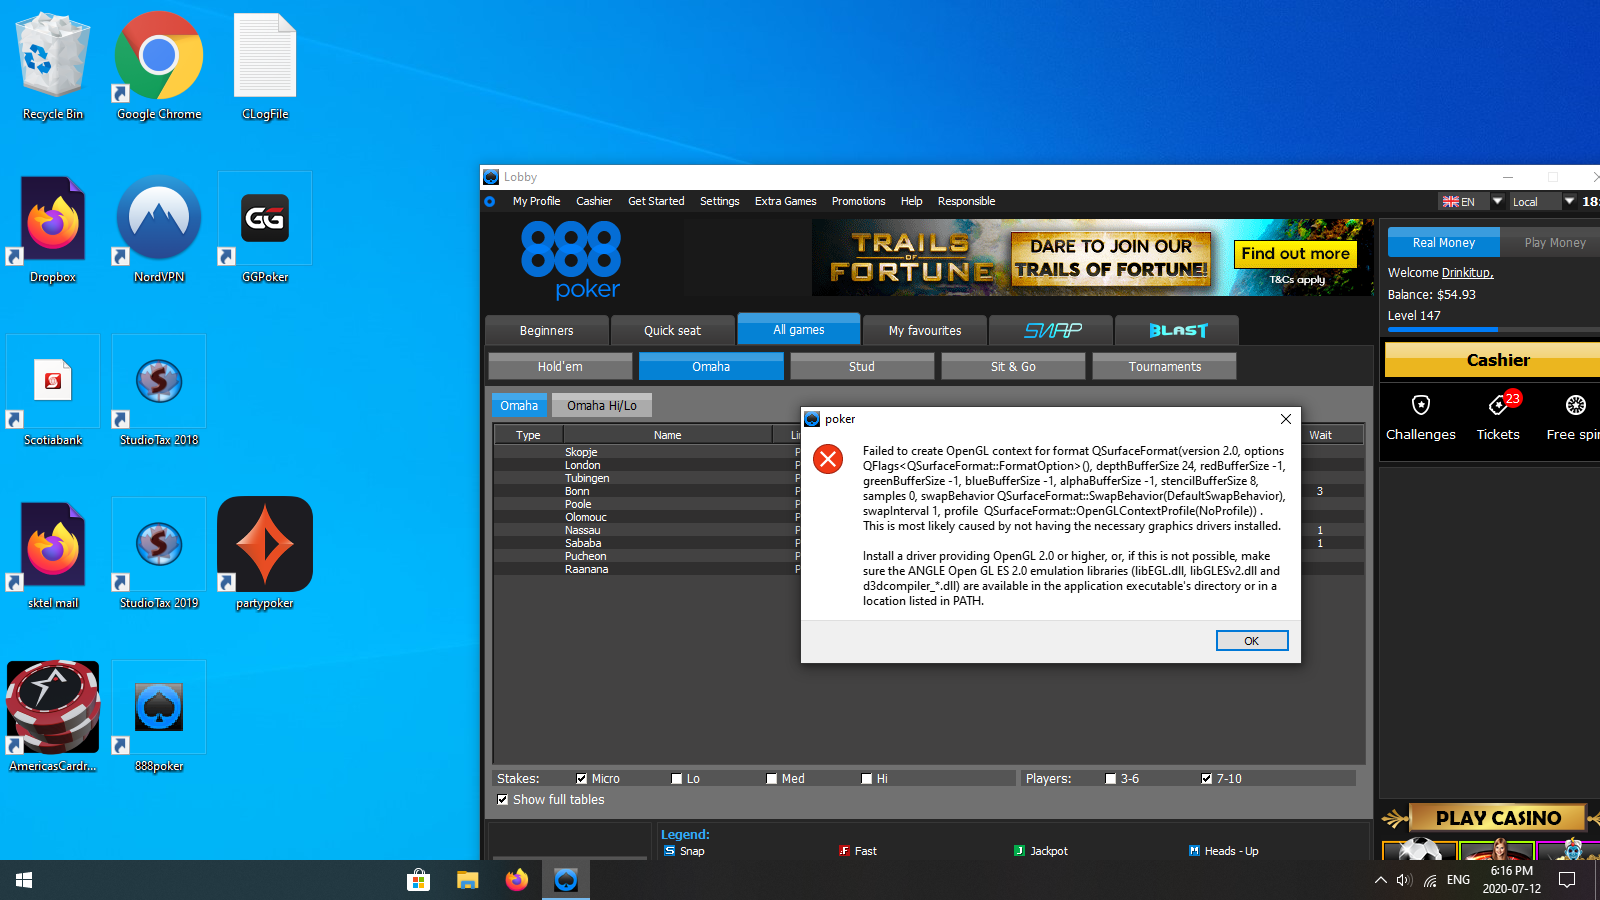Select the Stud game type
This screenshot has width=1600, height=900.
click(x=862, y=367)
